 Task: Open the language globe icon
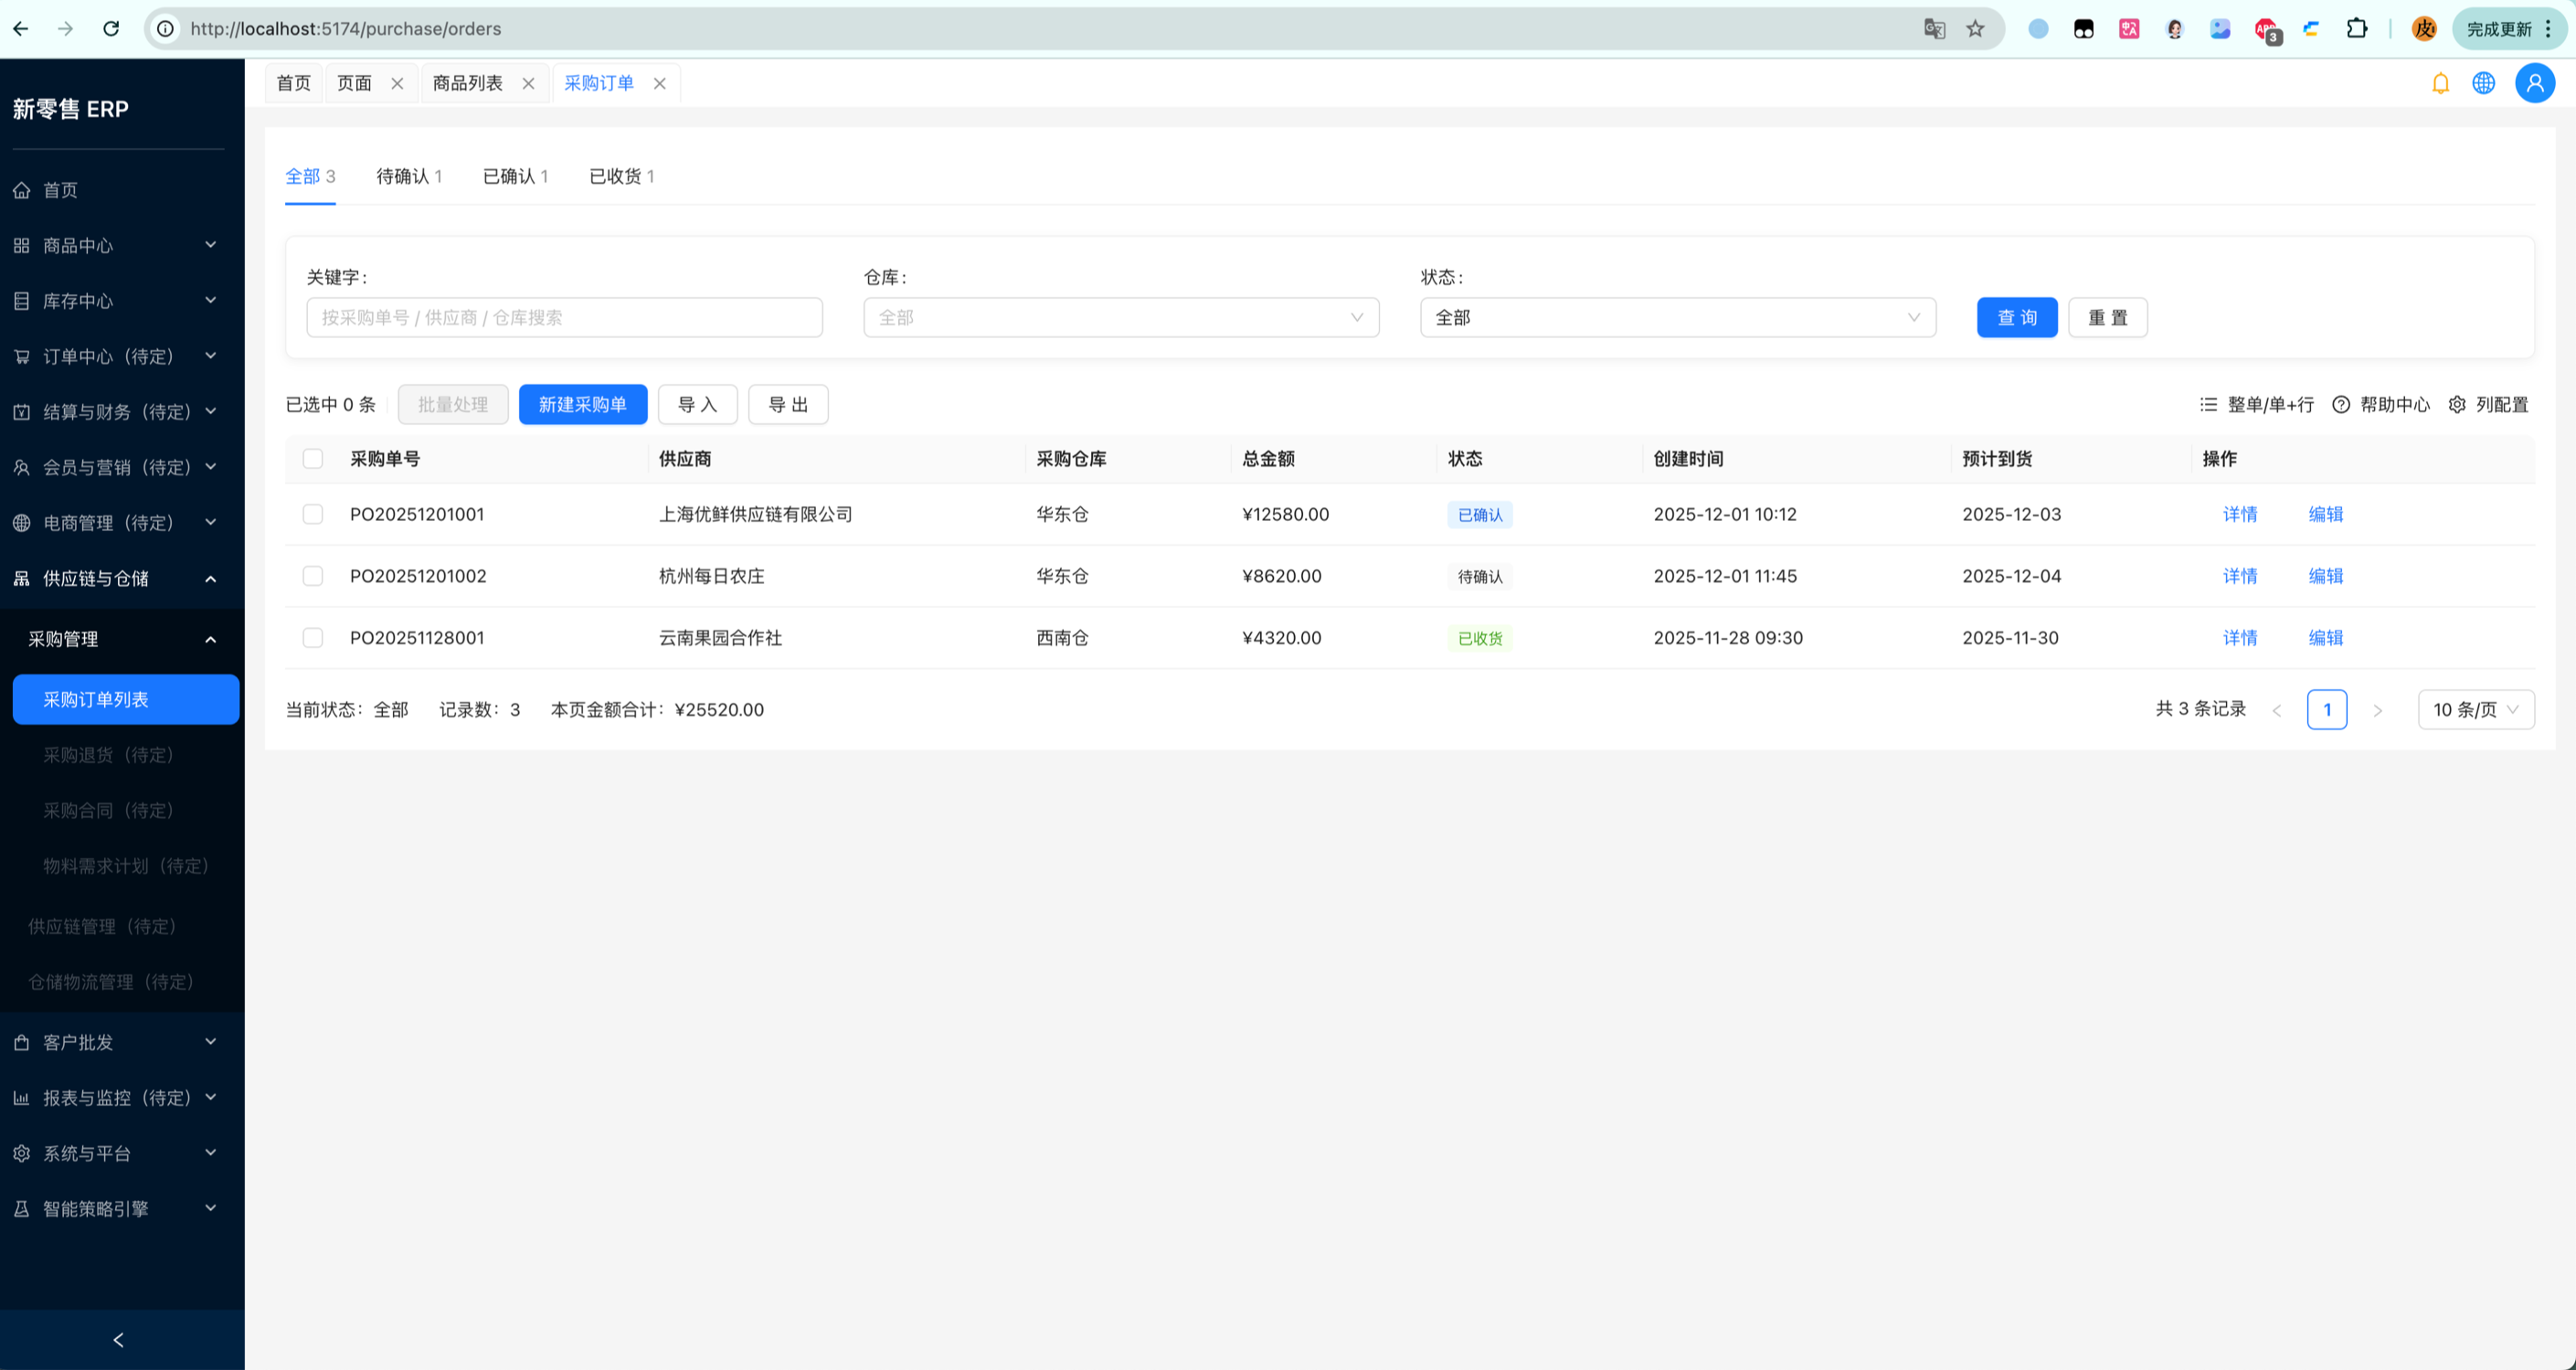point(2483,83)
